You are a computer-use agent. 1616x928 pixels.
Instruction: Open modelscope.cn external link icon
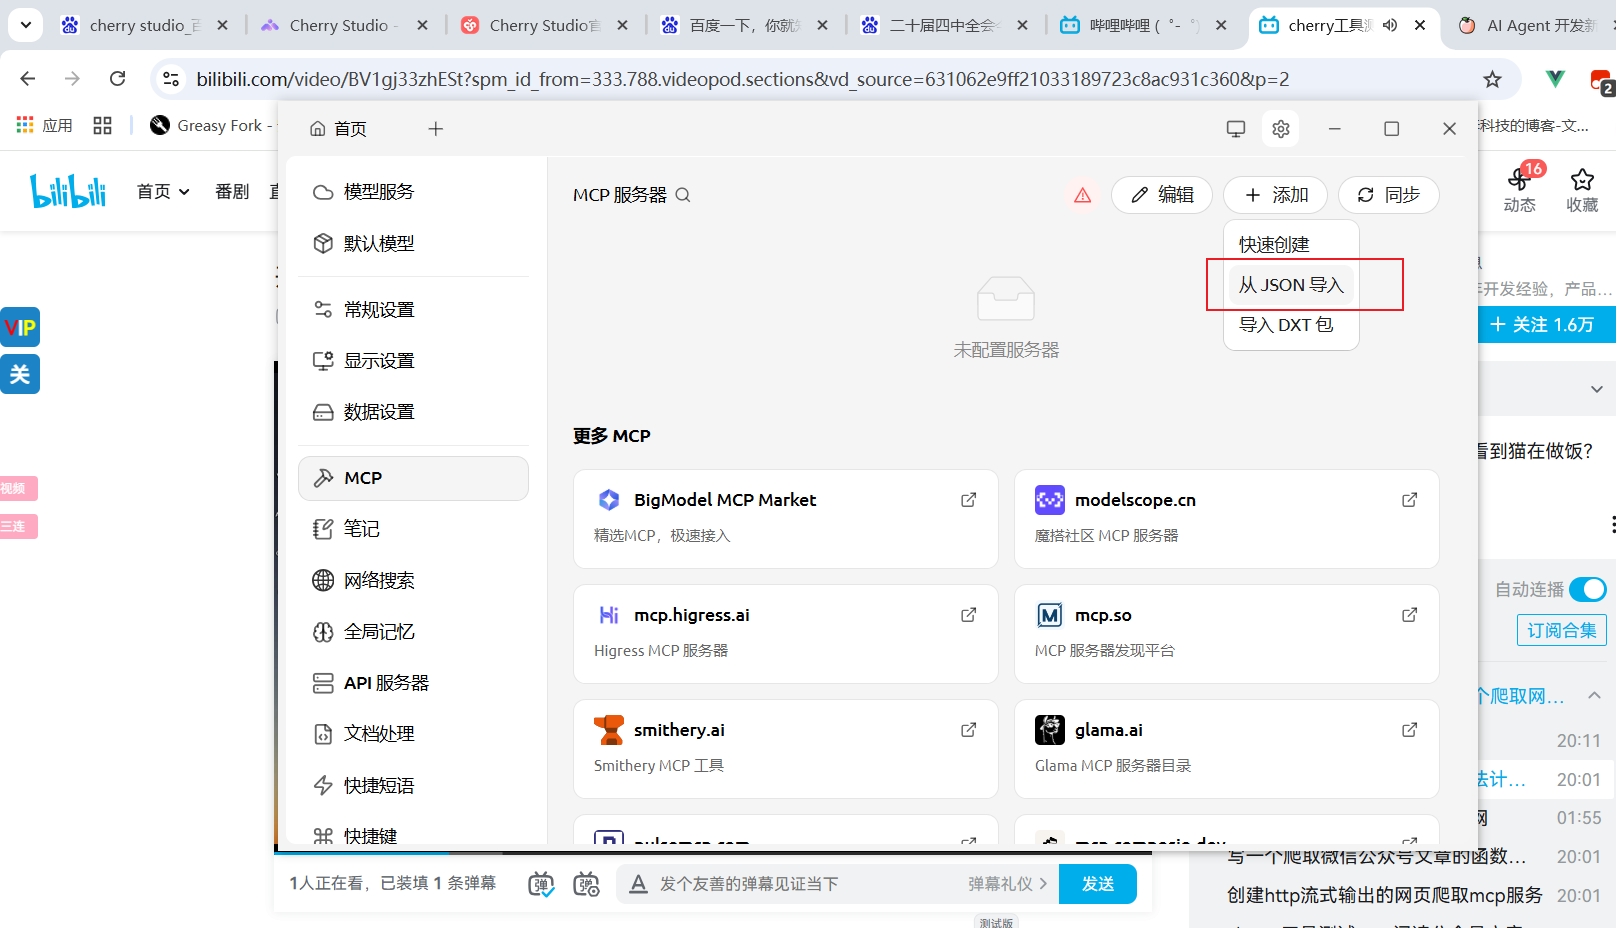(x=1409, y=500)
